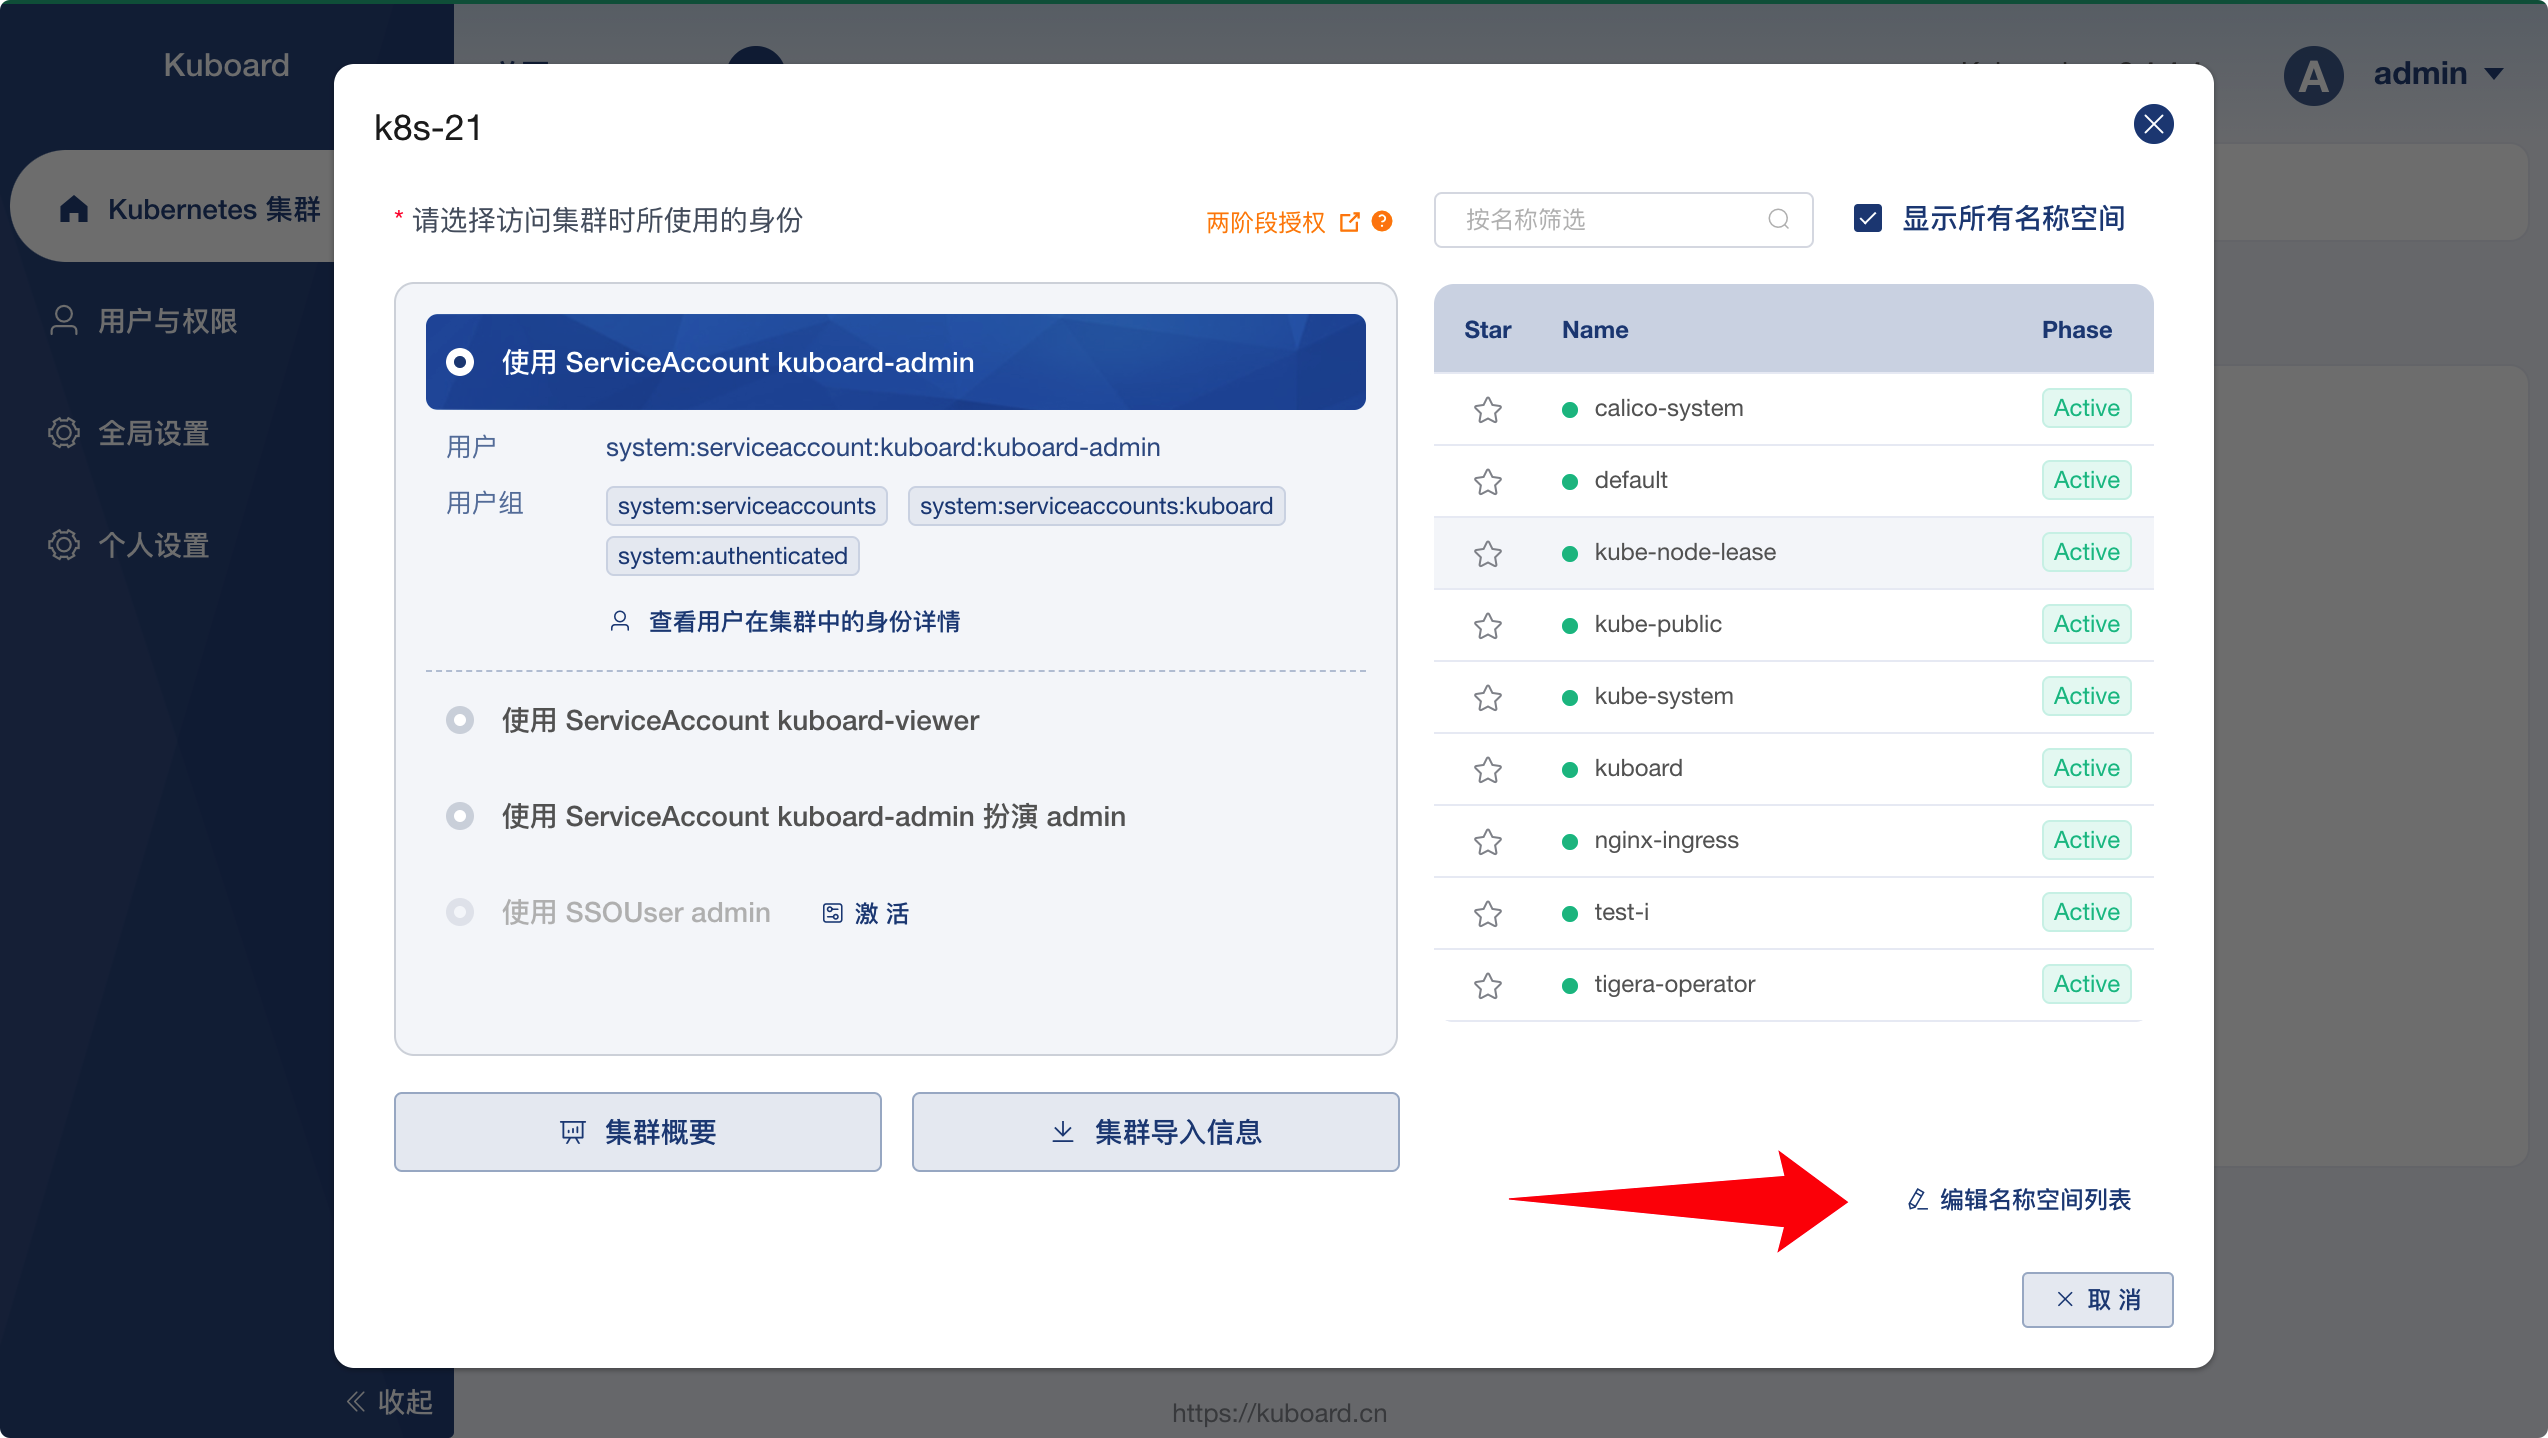Click the system:authenticated group tag
This screenshot has height=1438, width=2548.
point(732,556)
